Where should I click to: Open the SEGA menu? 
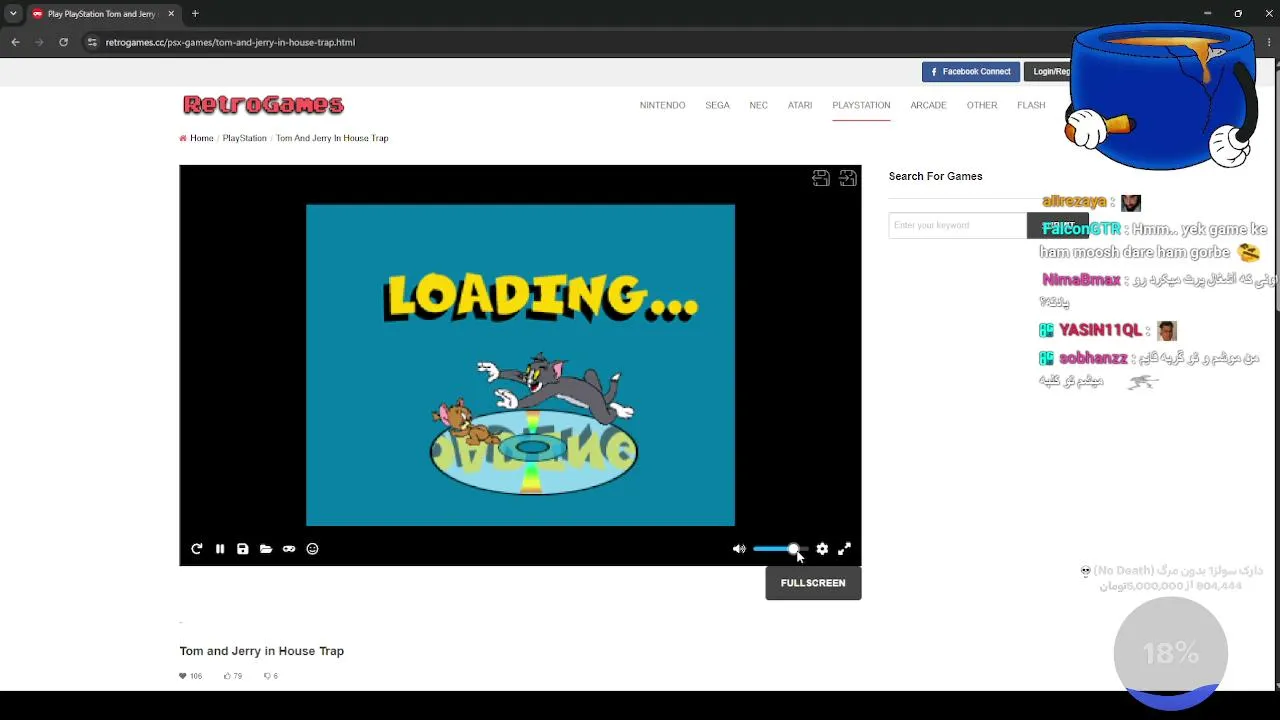717,105
